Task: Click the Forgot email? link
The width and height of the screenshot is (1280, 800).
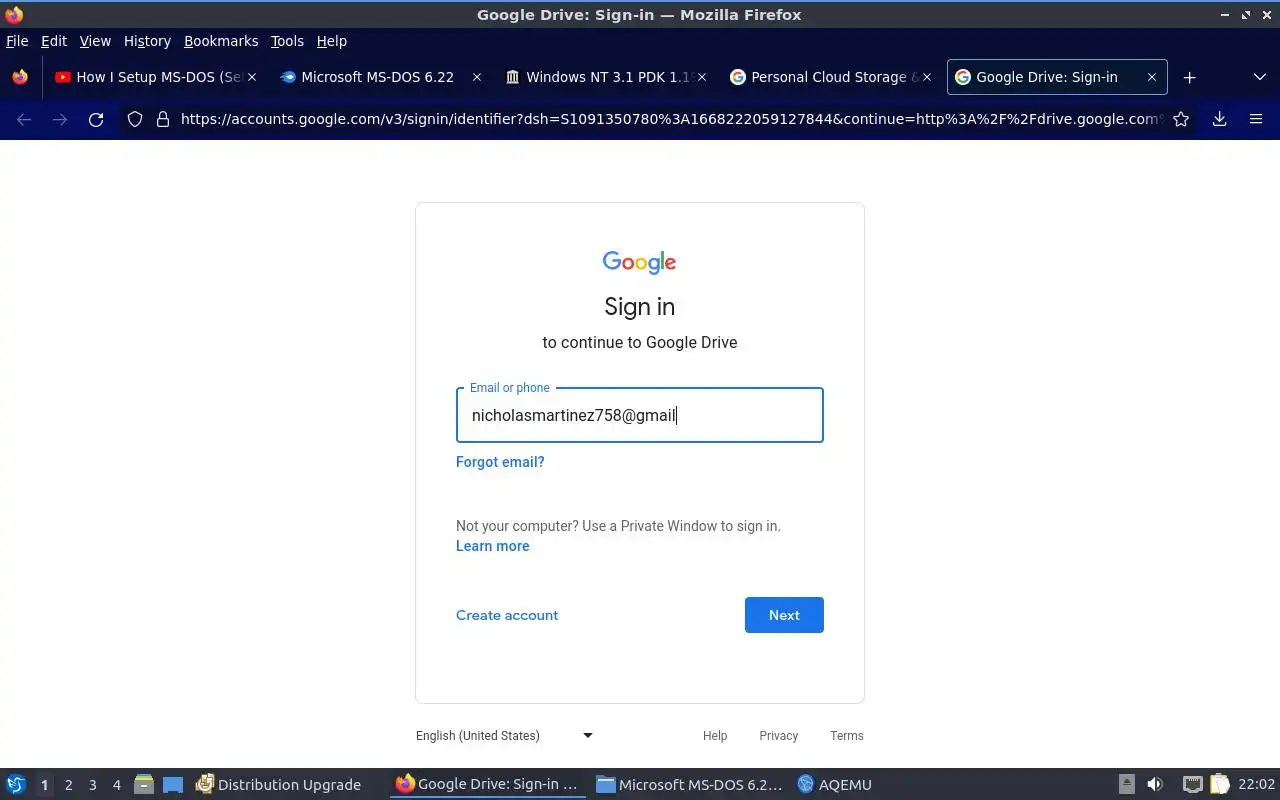Action: coord(500,462)
